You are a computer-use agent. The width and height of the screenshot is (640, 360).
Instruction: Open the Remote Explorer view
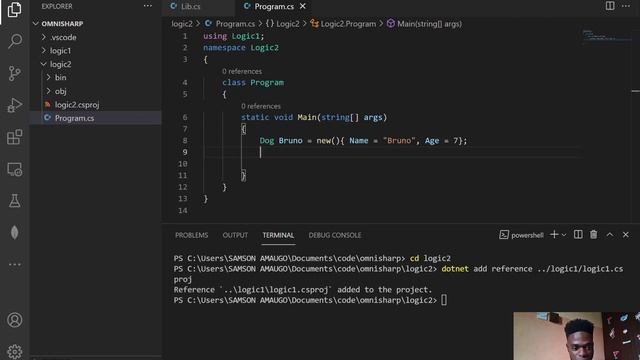[x=15, y=169]
